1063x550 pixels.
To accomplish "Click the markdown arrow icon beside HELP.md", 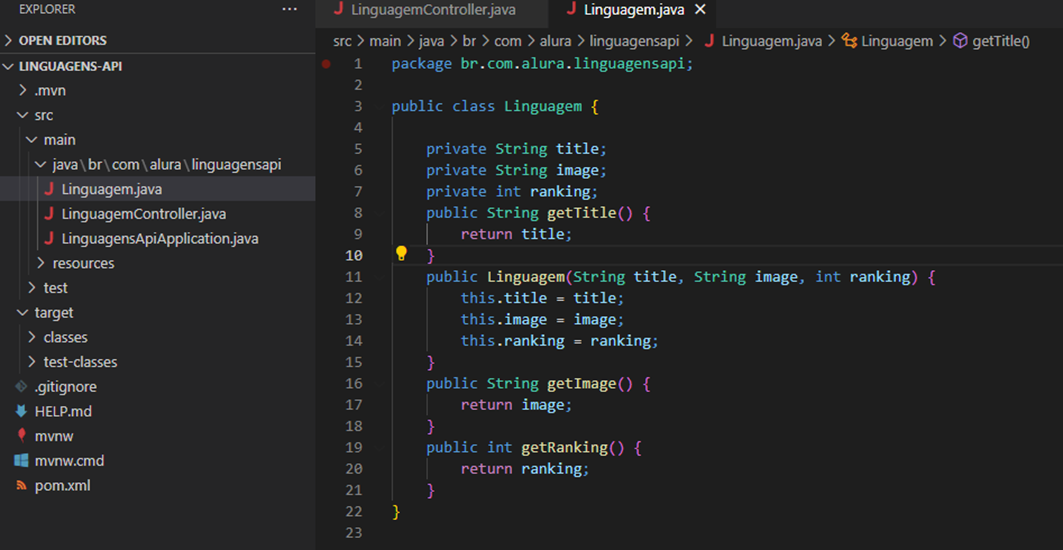I will click(x=22, y=412).
